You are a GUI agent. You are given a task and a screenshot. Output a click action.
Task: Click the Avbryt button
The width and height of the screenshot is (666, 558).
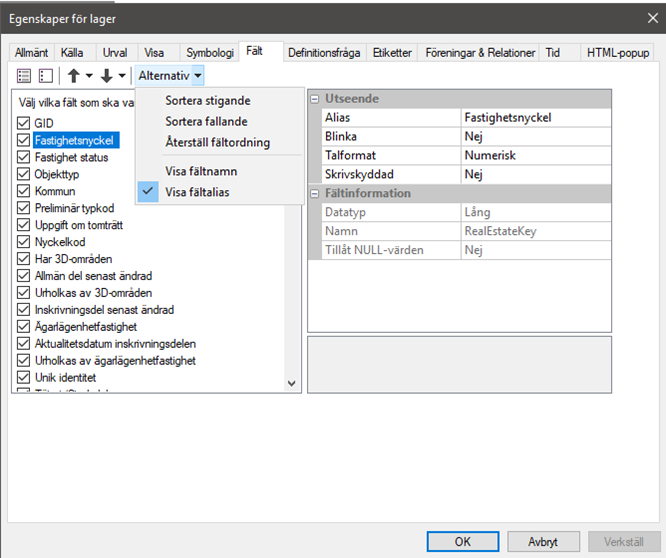point(543,541)
